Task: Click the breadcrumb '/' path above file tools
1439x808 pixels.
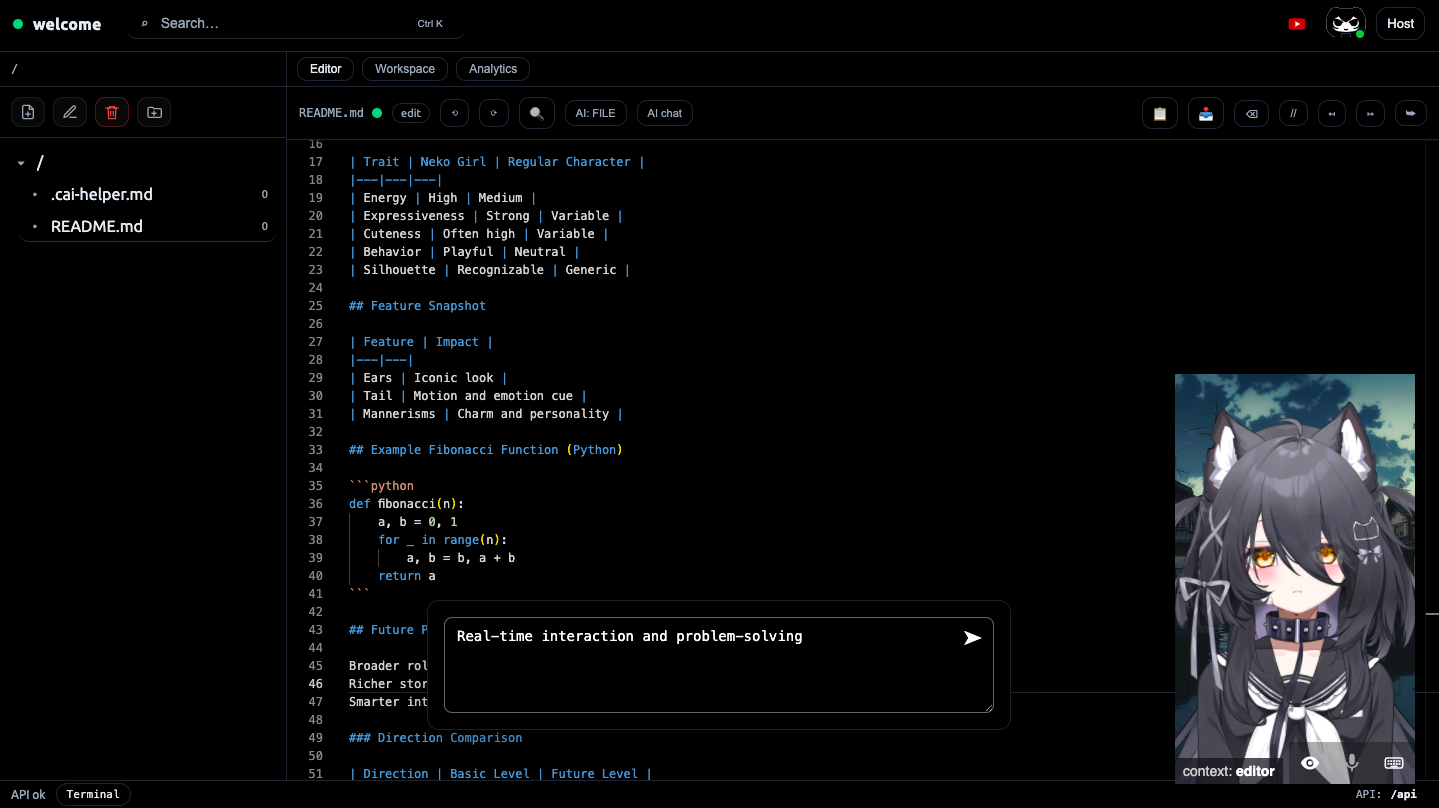Action: (x=15, y=69)
